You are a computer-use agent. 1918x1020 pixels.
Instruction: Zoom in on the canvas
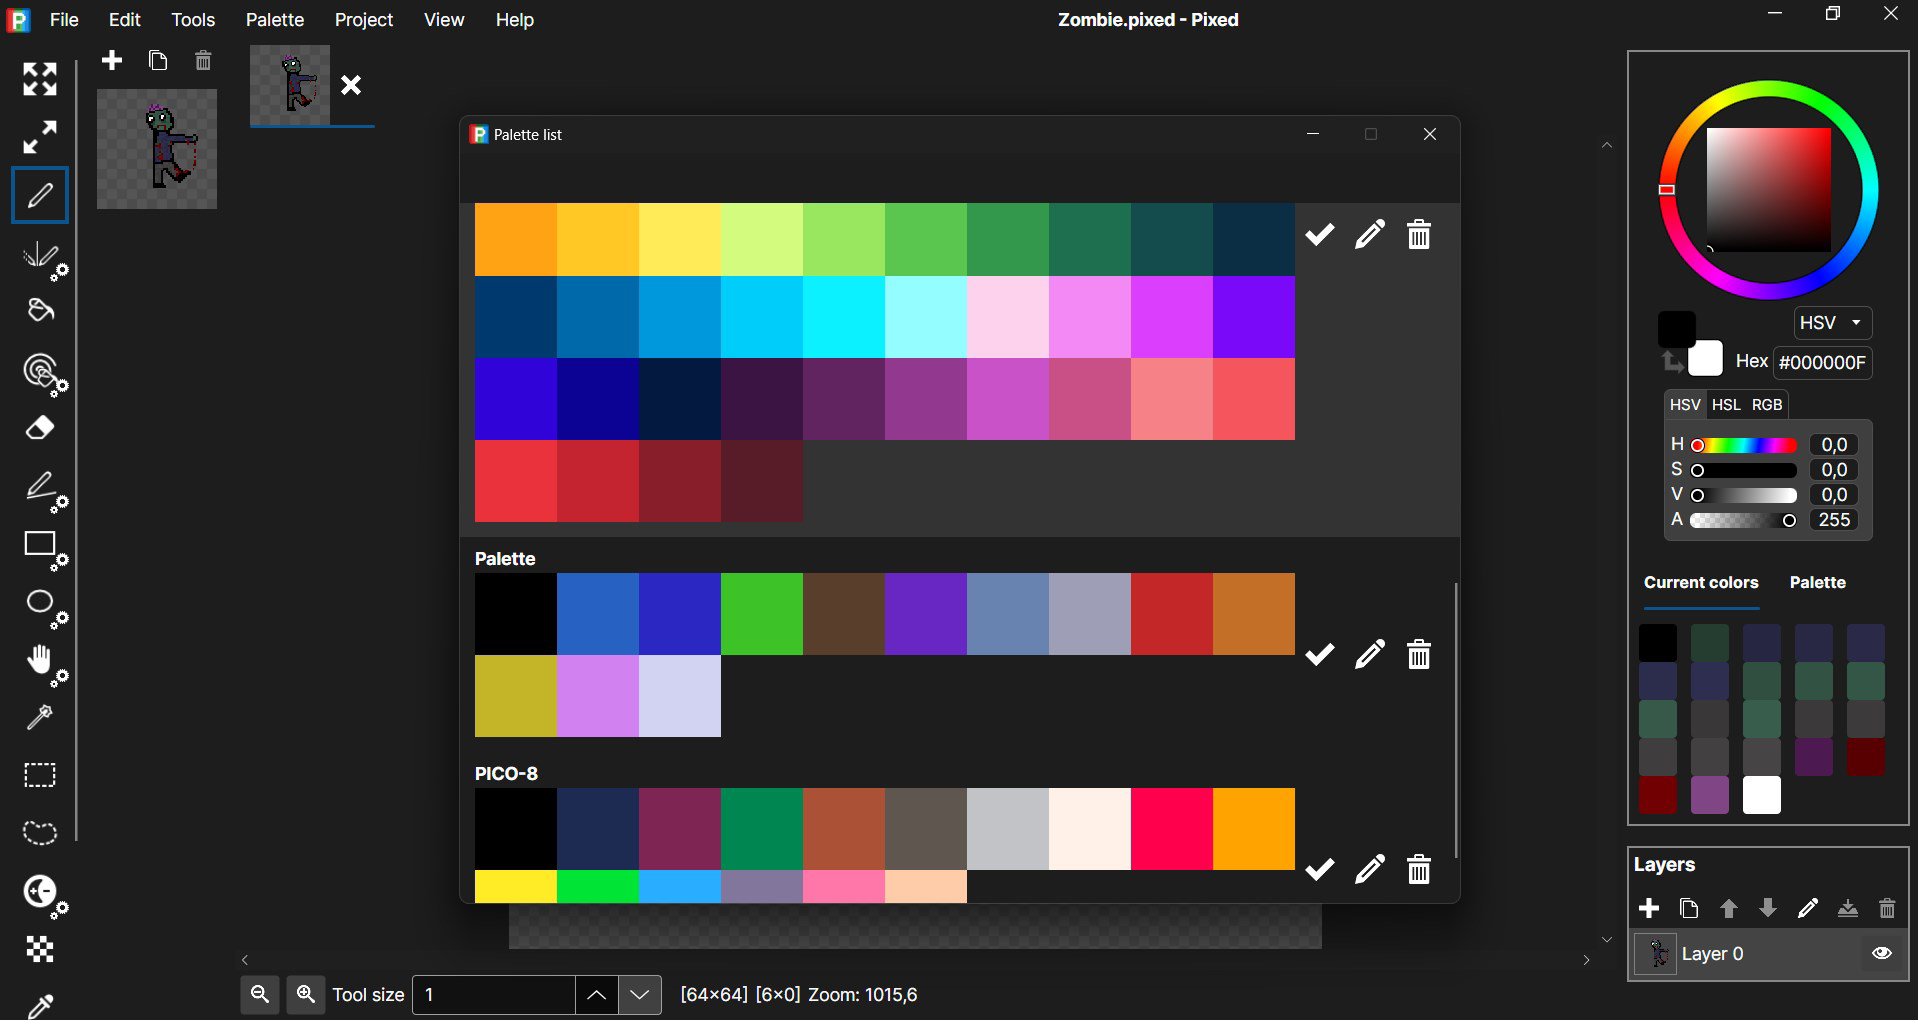306,995
